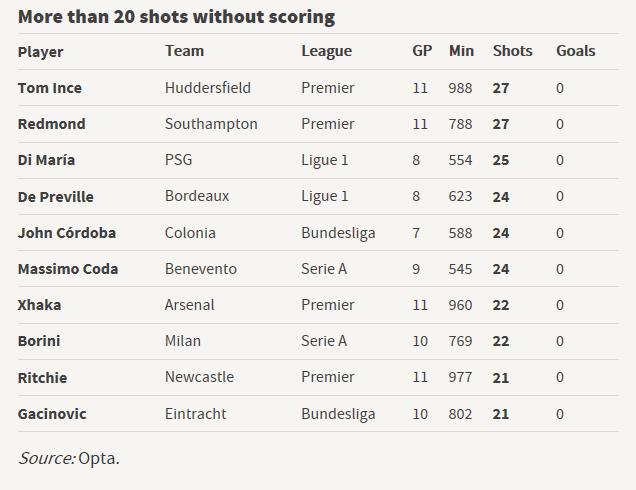Screen dimensions: 636x490
Task: Select the Di María row name
Action: (46, 160)
